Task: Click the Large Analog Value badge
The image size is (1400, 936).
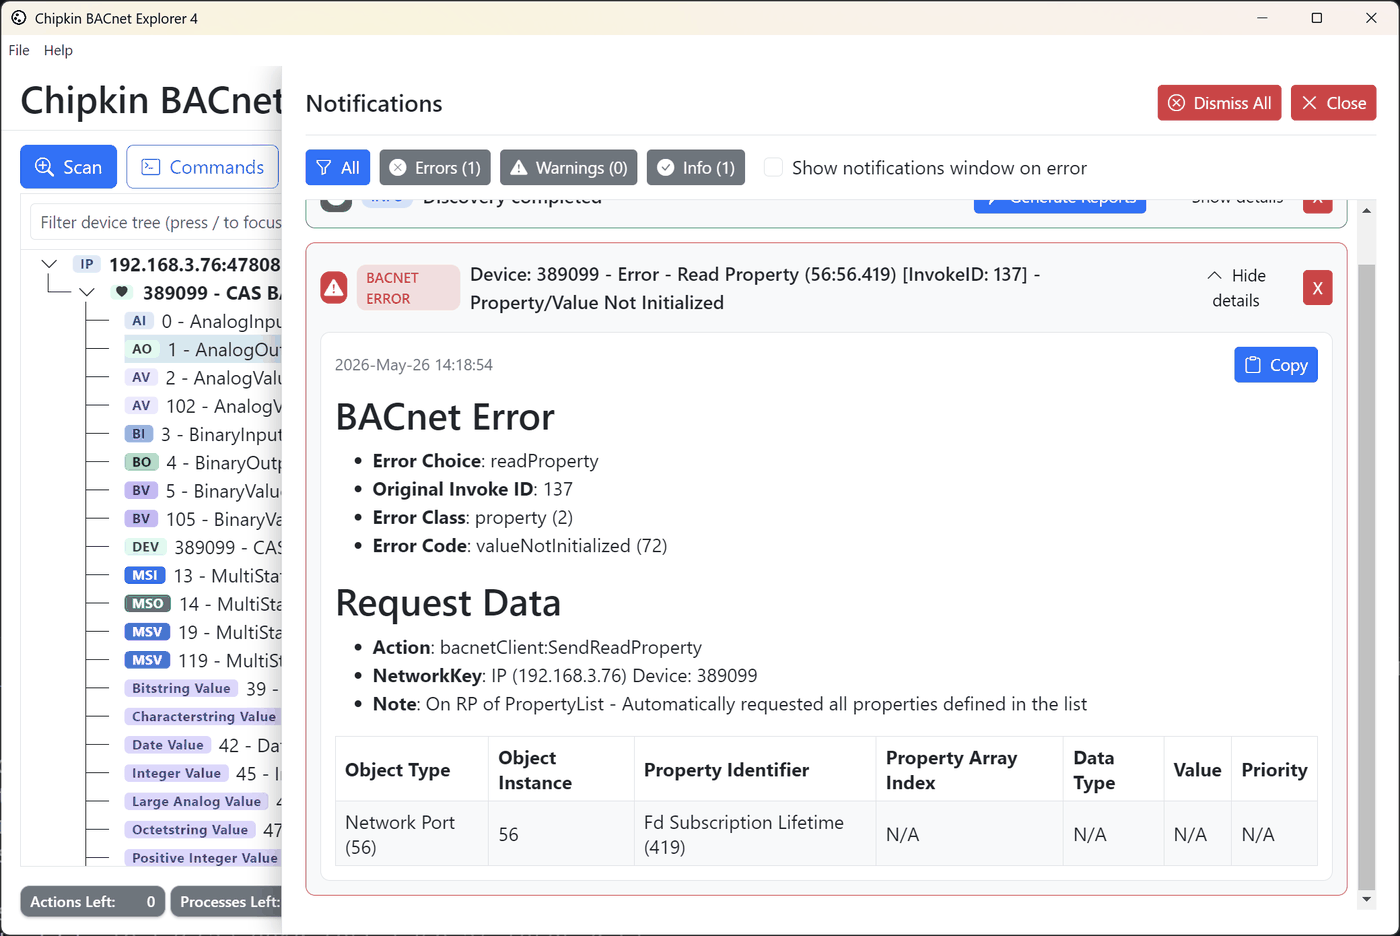Action: click(x=196, y=801)
